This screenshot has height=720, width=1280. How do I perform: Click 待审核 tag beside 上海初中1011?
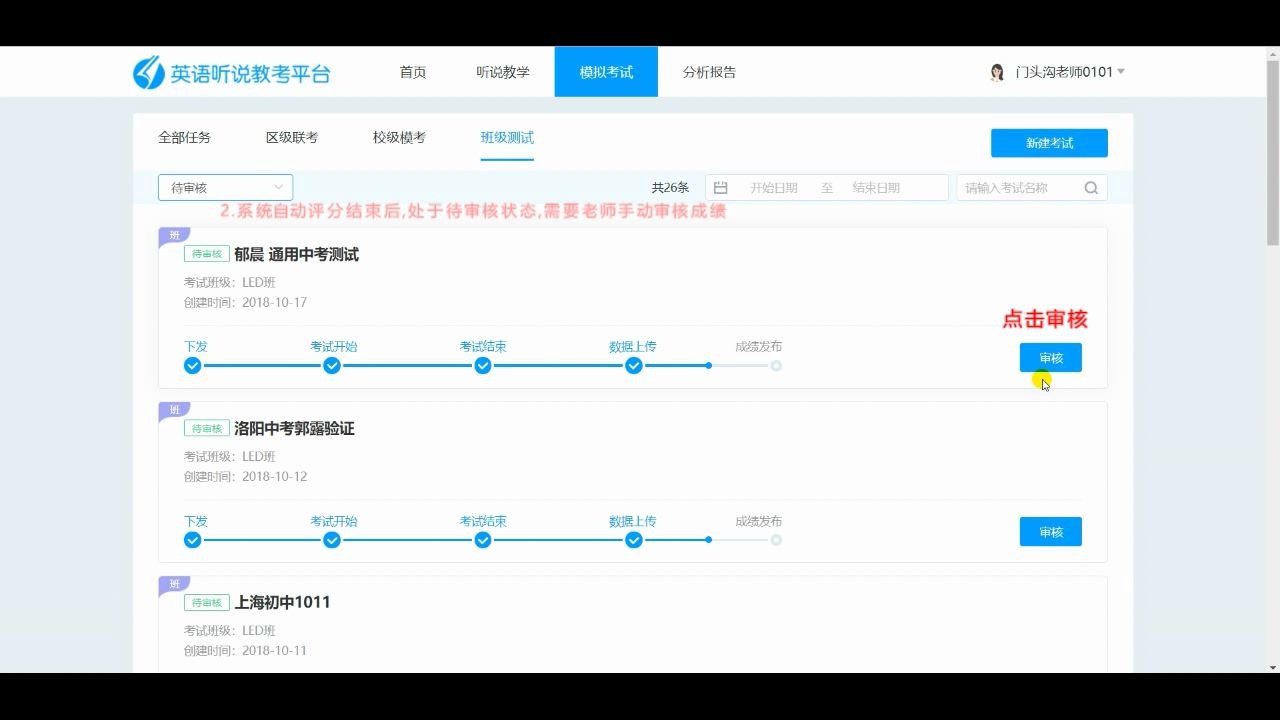(207, 603)
